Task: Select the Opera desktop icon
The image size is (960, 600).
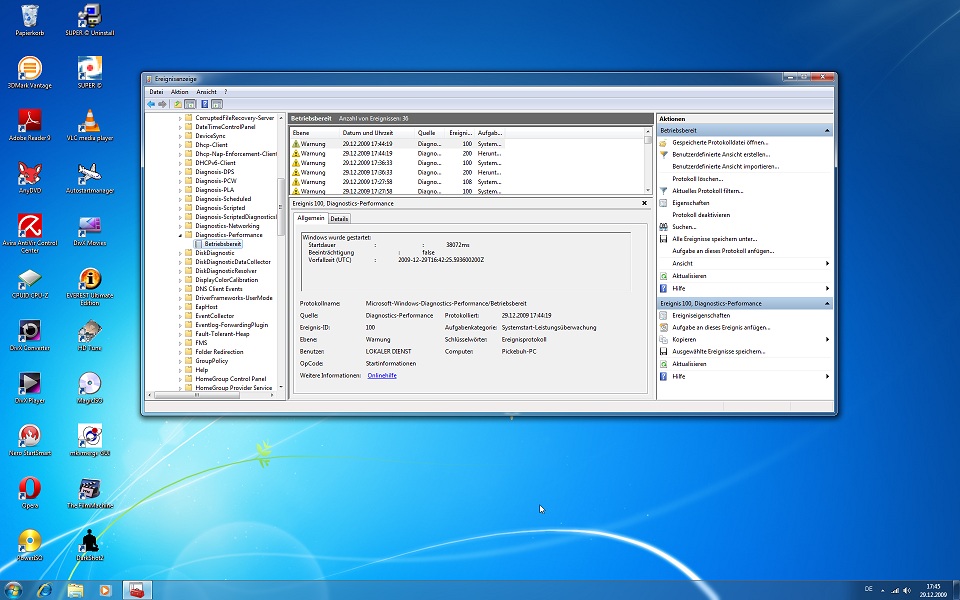Action: pos(30,489)
